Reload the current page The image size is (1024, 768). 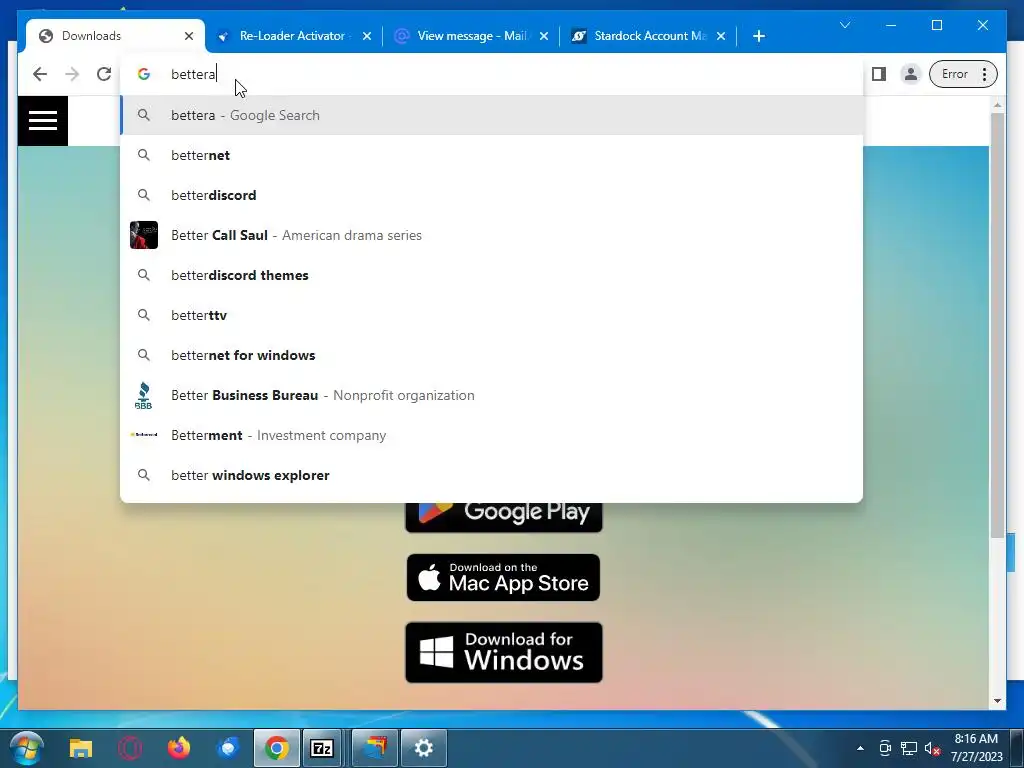104,74
